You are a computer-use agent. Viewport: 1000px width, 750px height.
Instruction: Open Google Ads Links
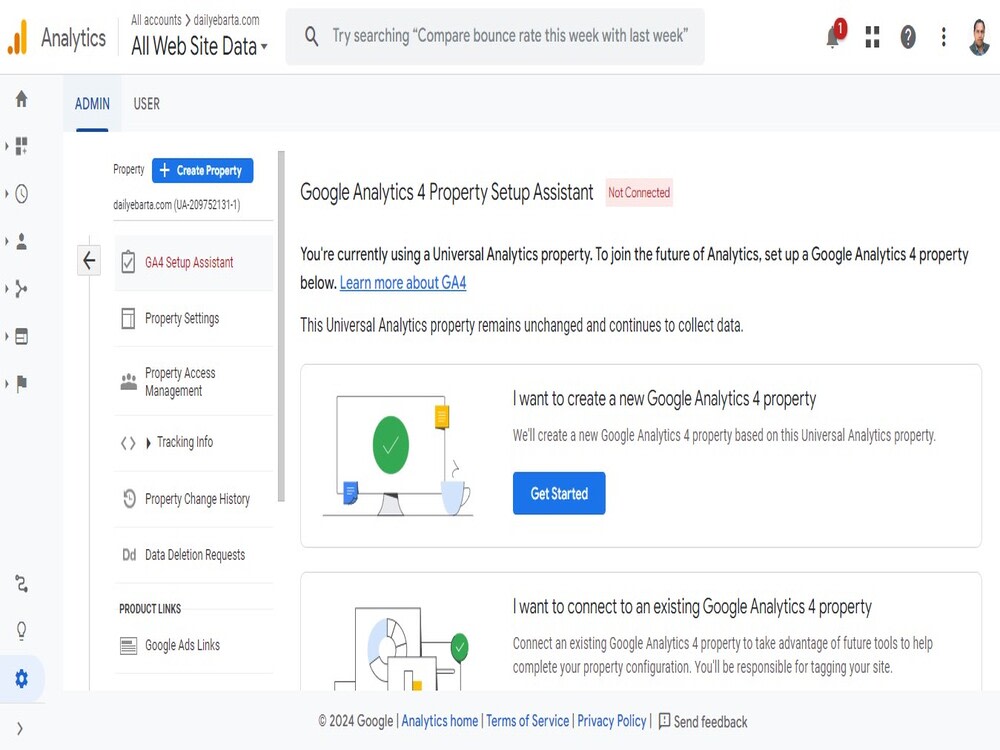pos(194,645)
